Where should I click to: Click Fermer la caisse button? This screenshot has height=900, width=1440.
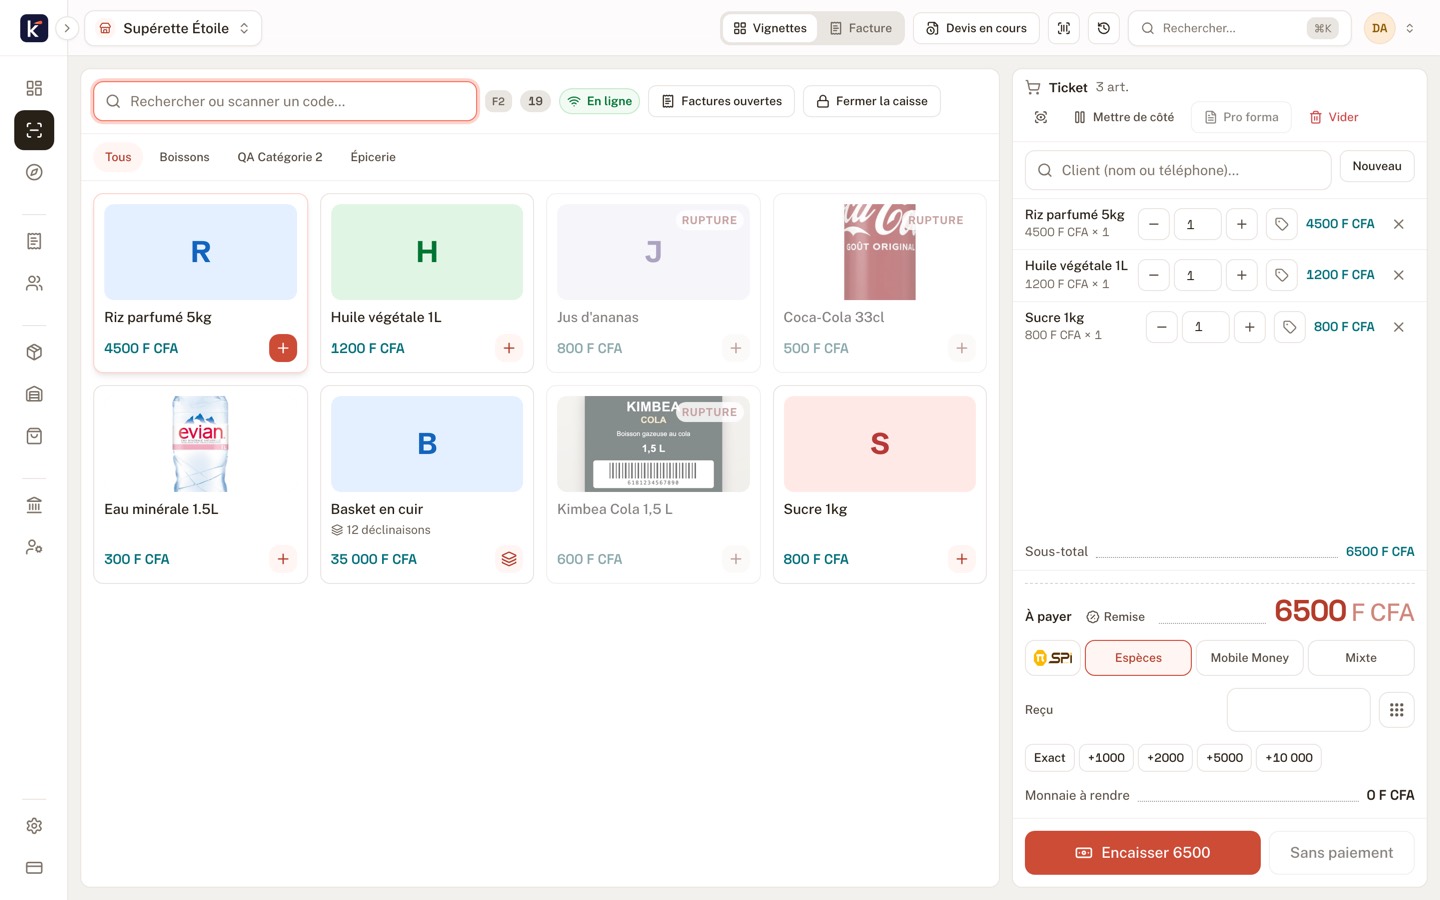872,101
